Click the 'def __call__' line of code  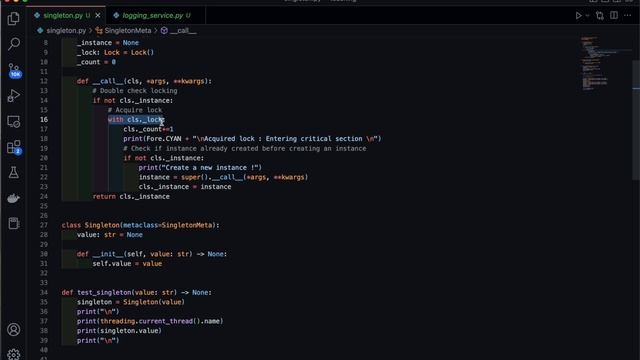click(x=144, y=81)
